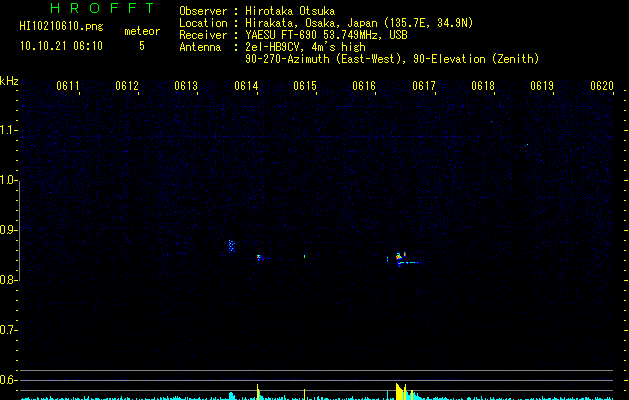Click the gray frequency range bar on axis
Image resolution: width=629 pixels, height=400 pixels.
click(x=19, y=230)
